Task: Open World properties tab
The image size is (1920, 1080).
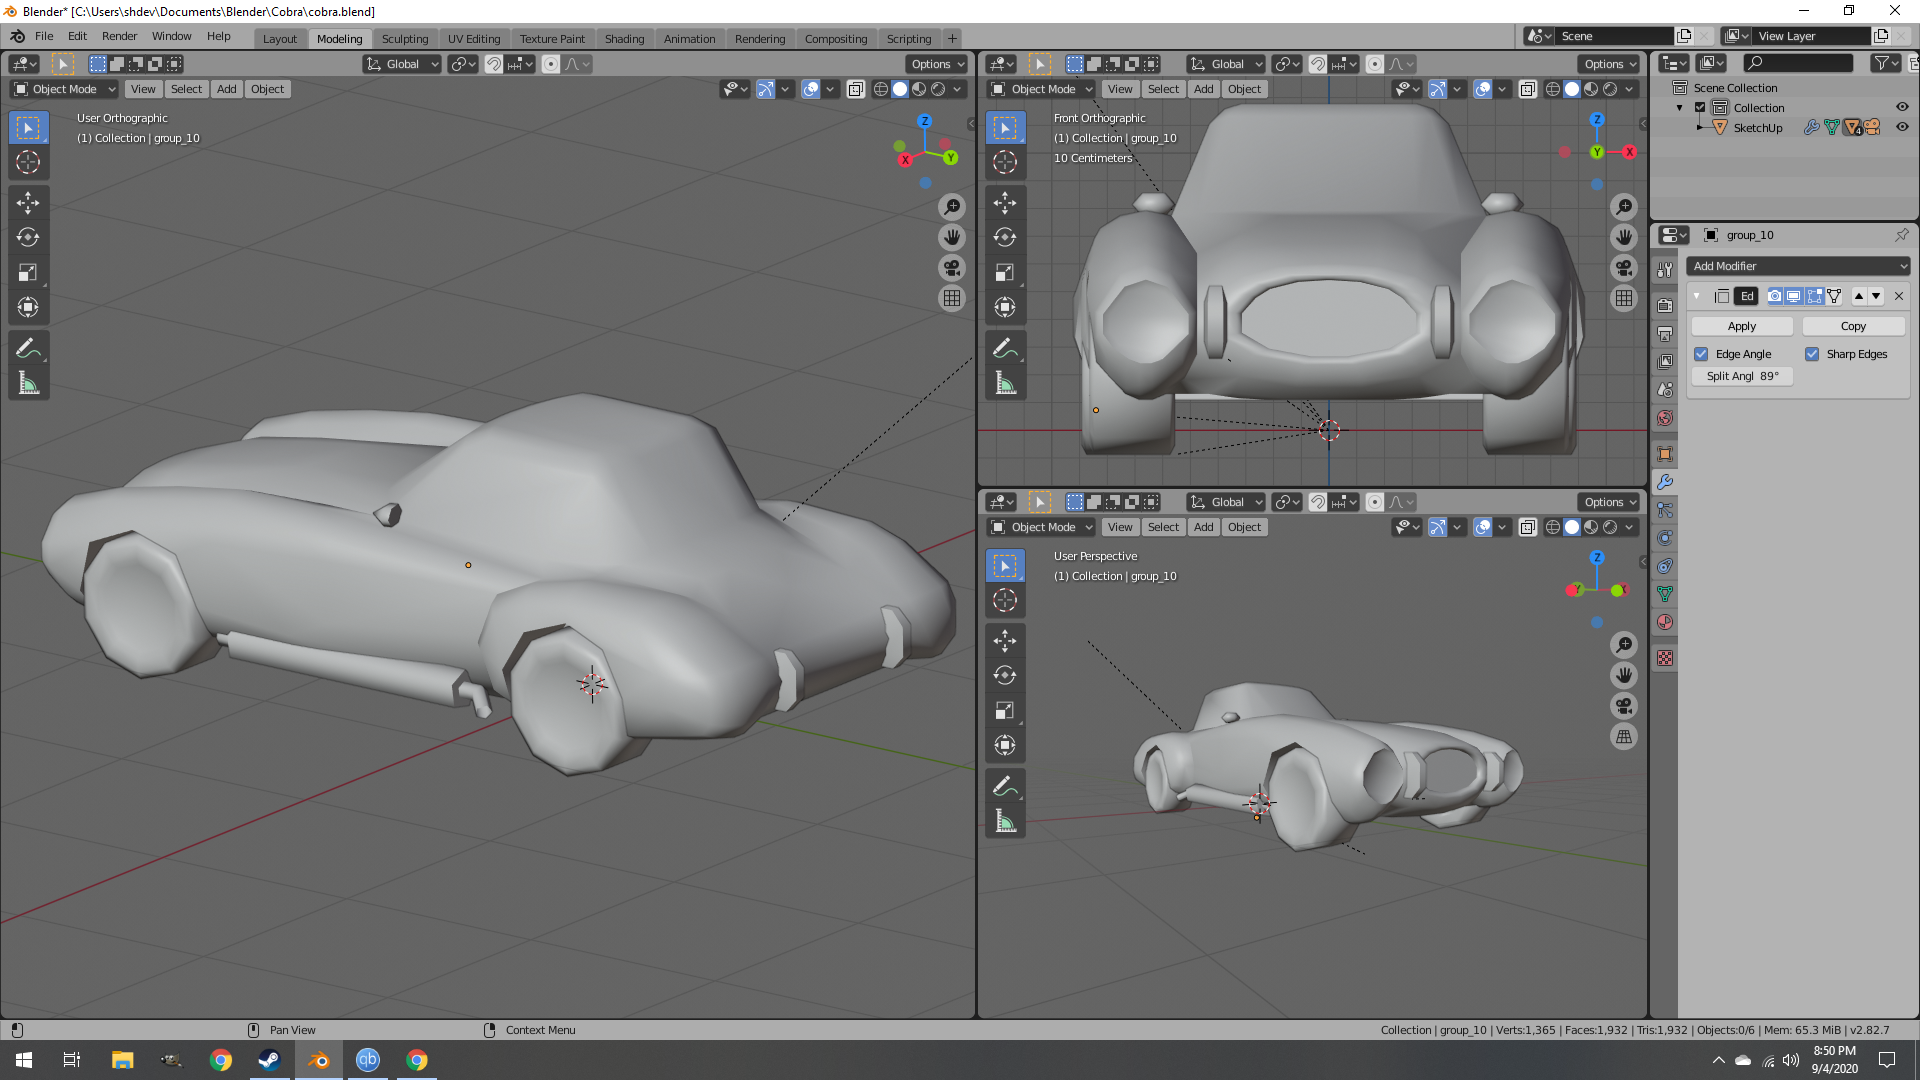Action: pyautogui.click(x=1665, y=418)
